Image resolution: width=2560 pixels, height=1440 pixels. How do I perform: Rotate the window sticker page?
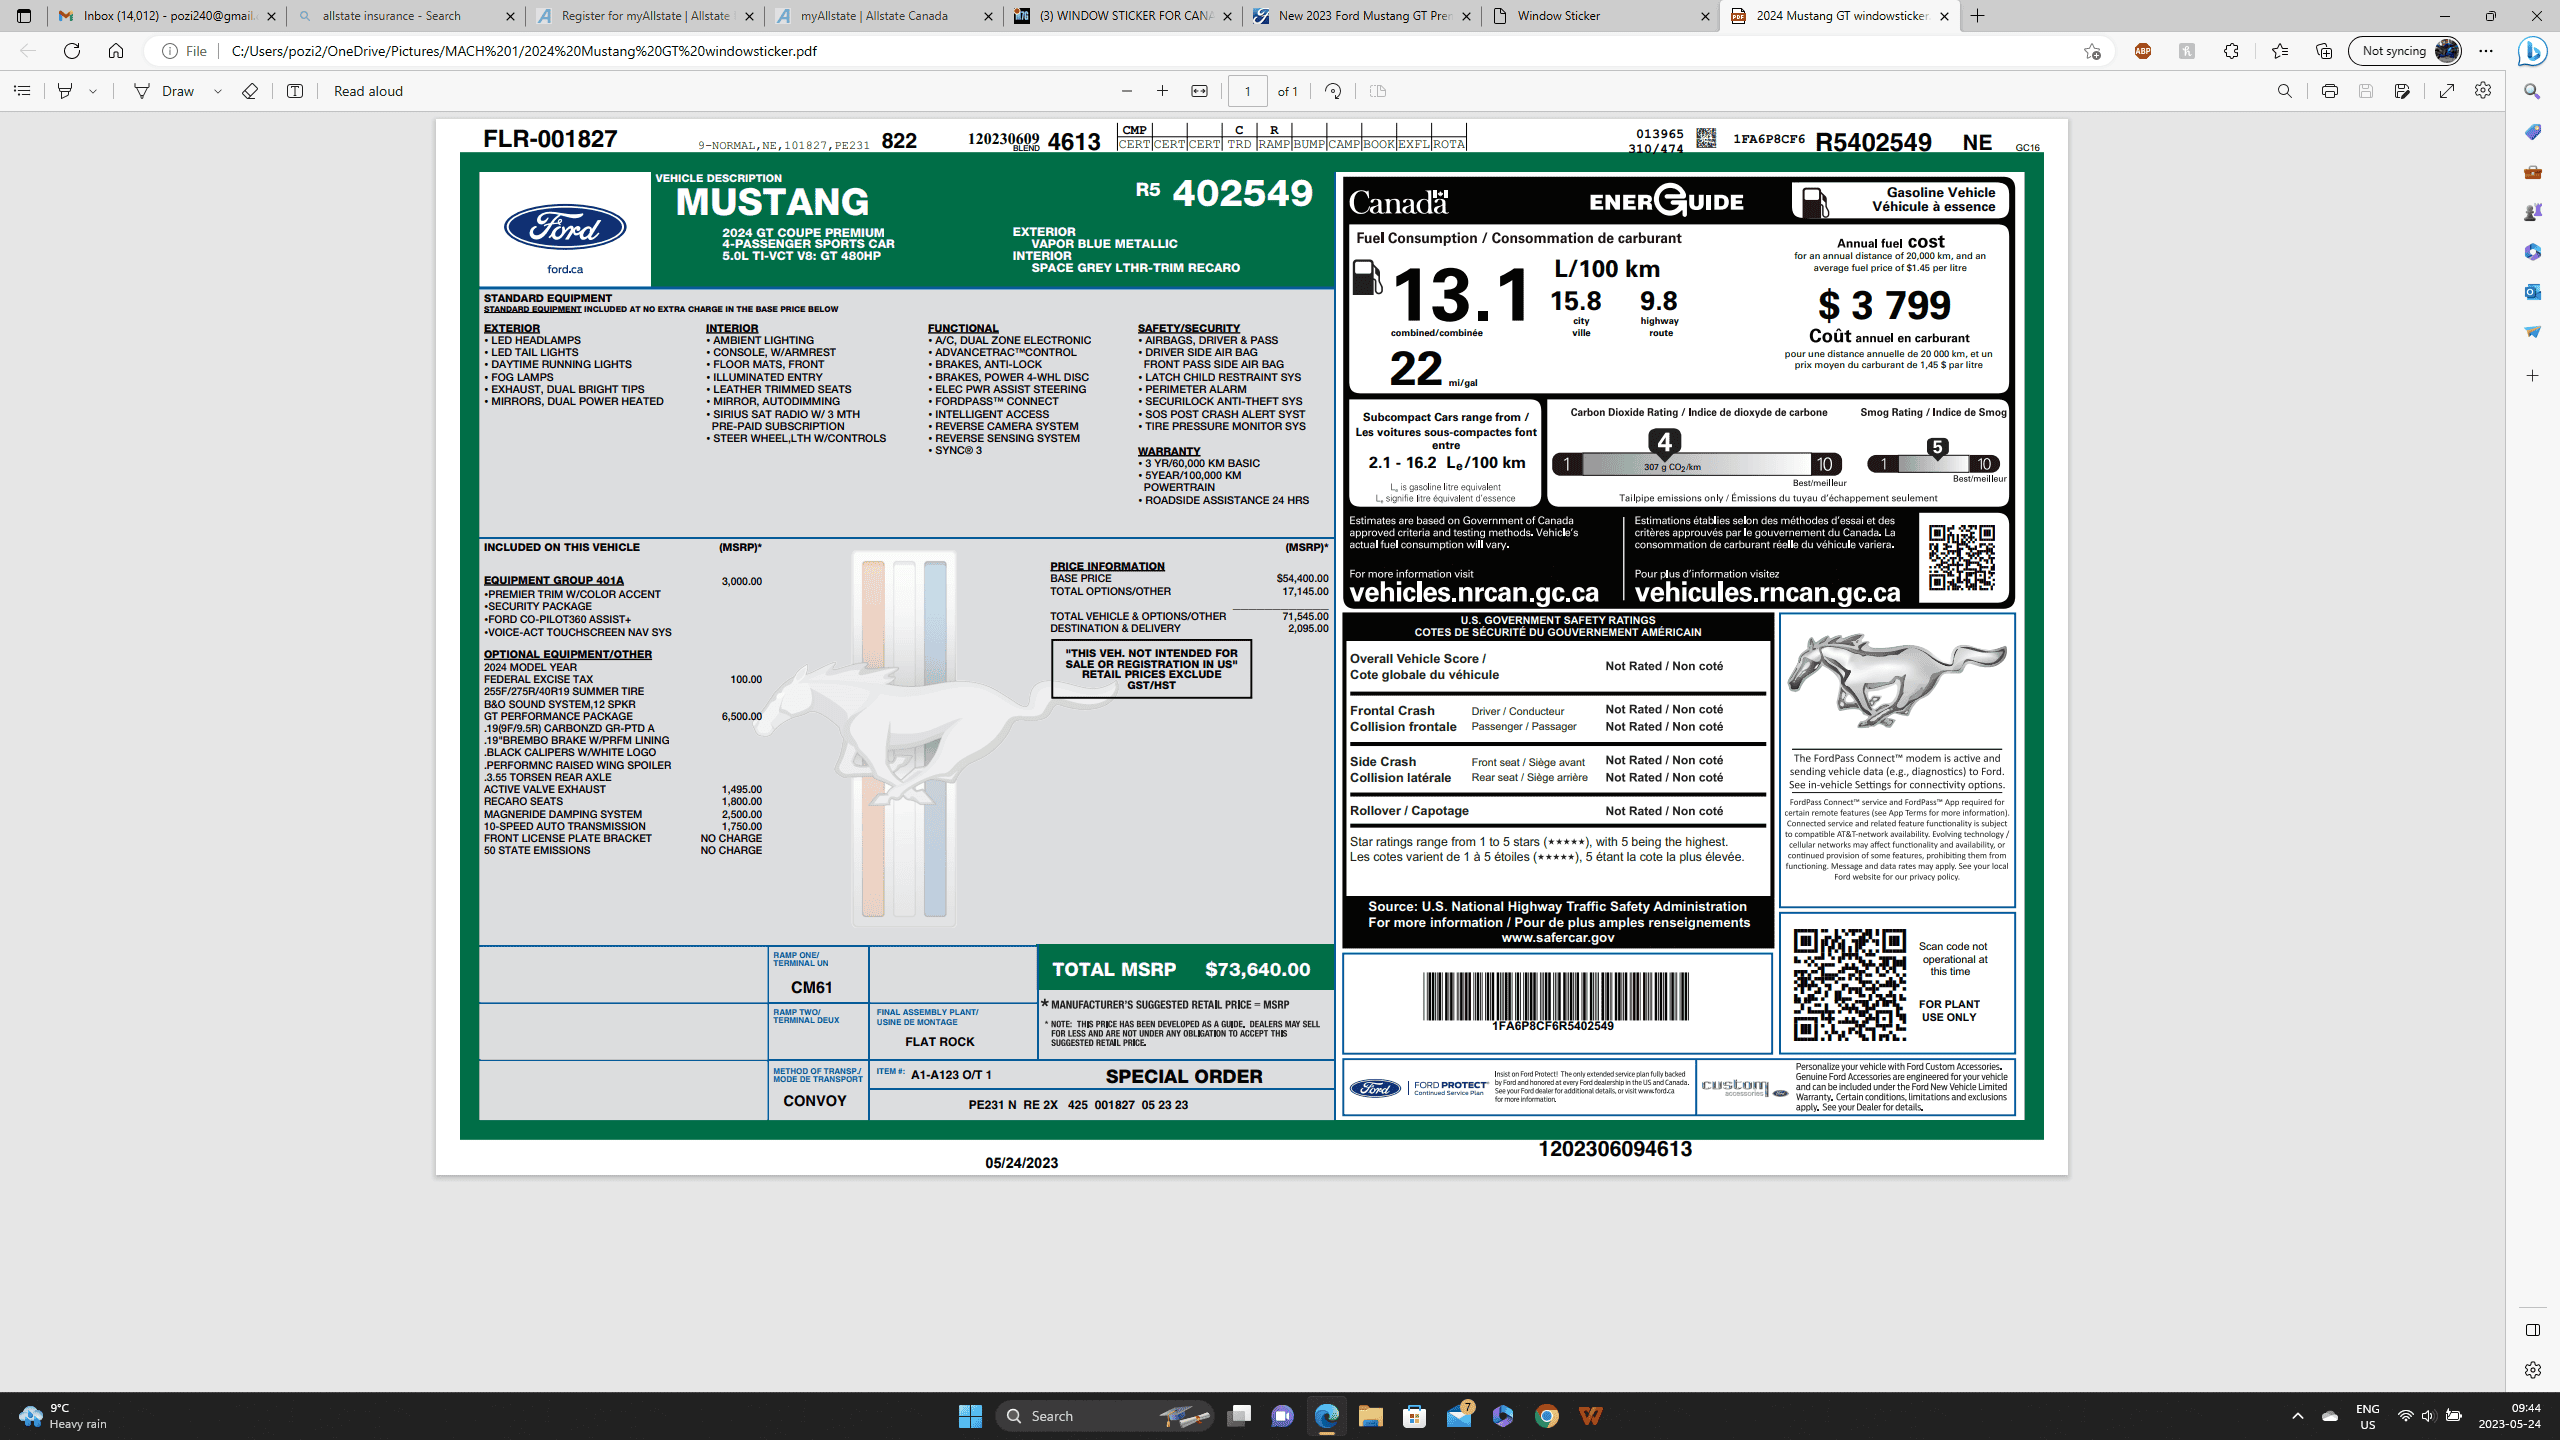coord(1332,91)
